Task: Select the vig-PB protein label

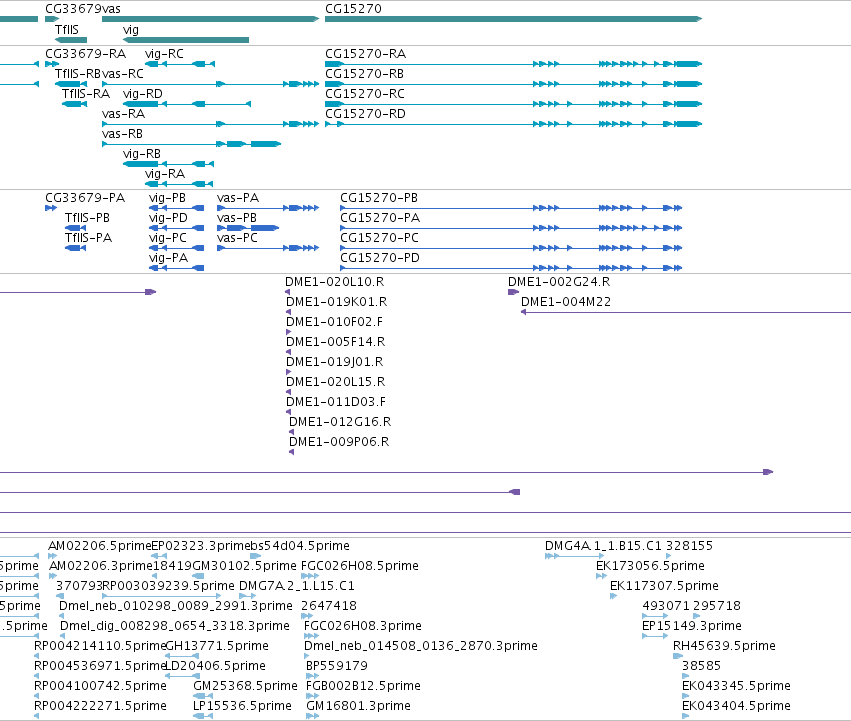Action: (167, 198)
